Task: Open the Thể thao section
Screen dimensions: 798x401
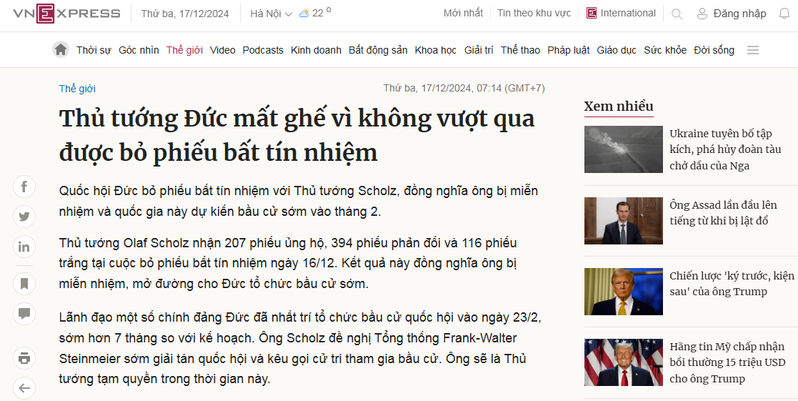Action: point(519,50)
